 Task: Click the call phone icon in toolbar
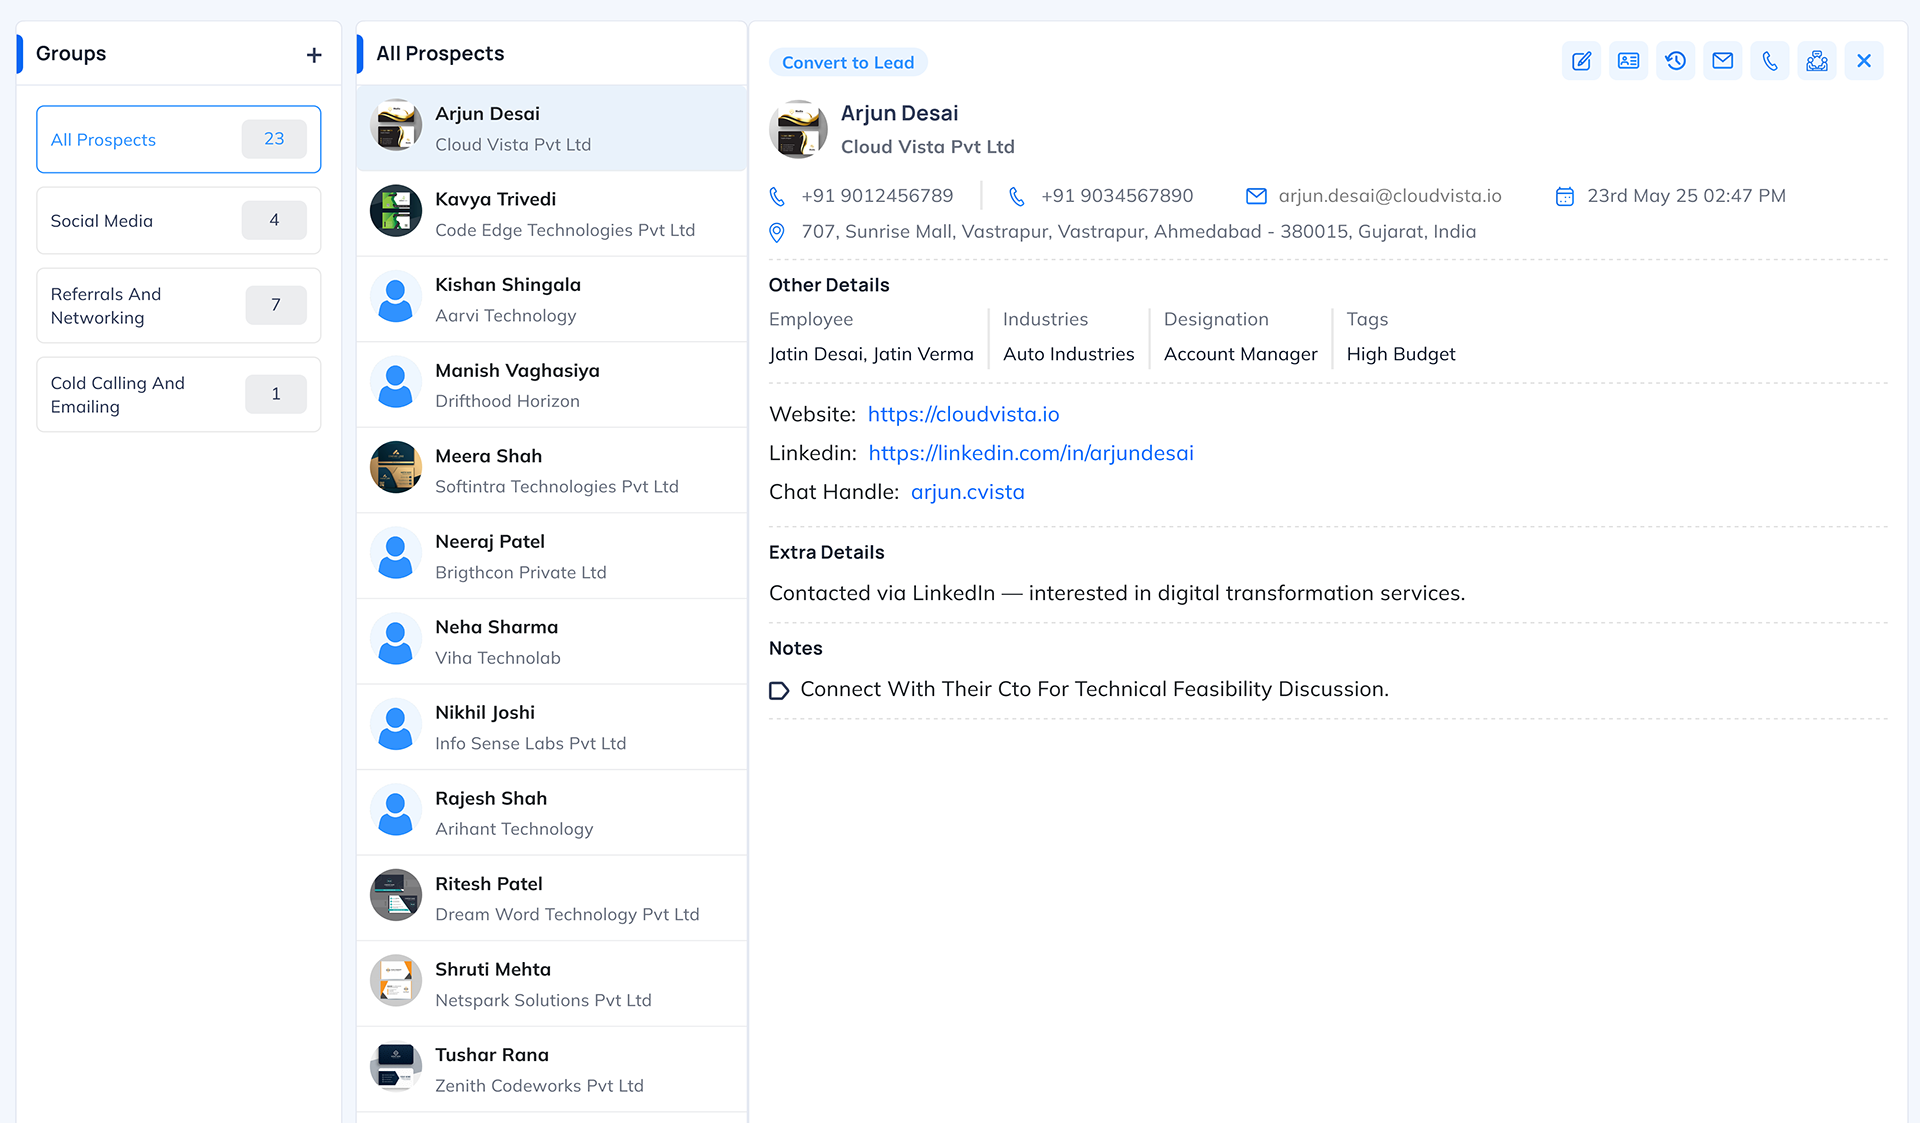1769,61
